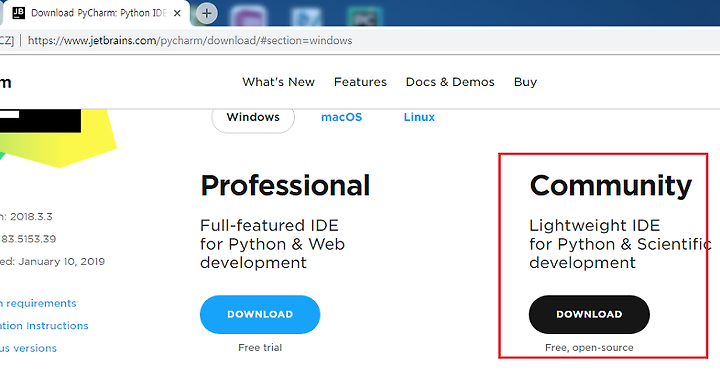
Task: Open the previous versions link
Action: point(28,348)
